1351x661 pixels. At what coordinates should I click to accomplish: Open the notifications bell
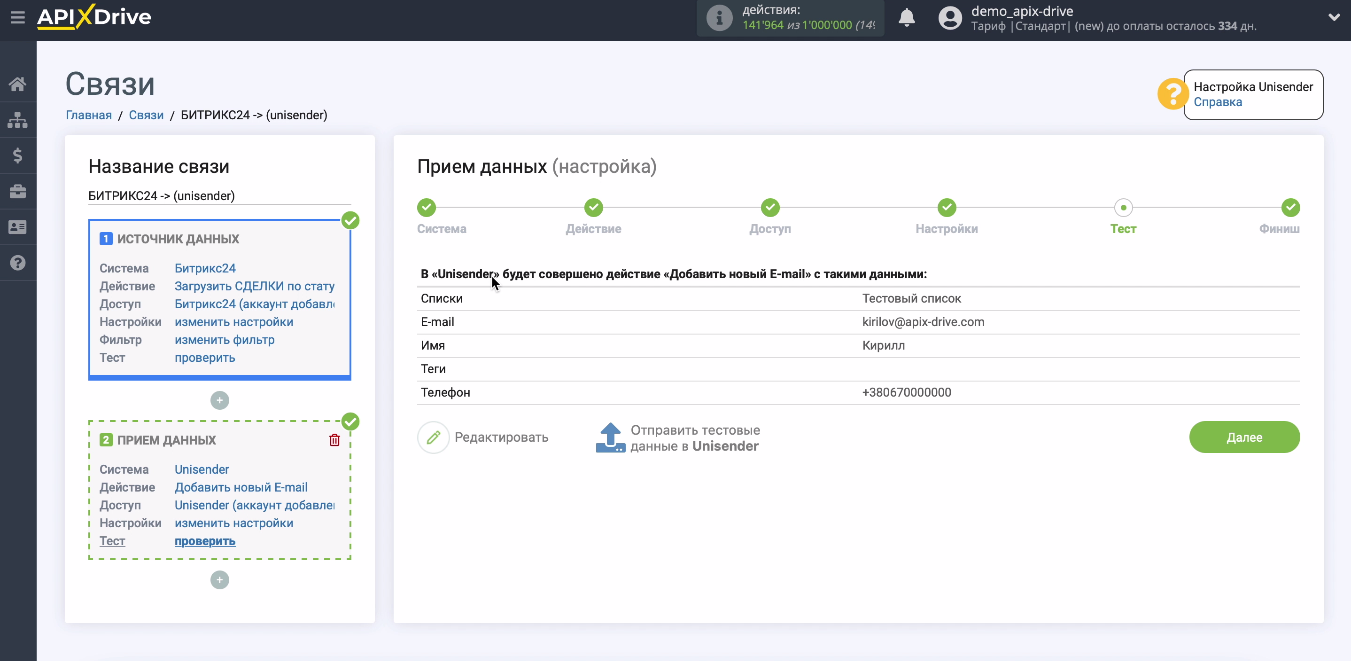click(907, 17)
